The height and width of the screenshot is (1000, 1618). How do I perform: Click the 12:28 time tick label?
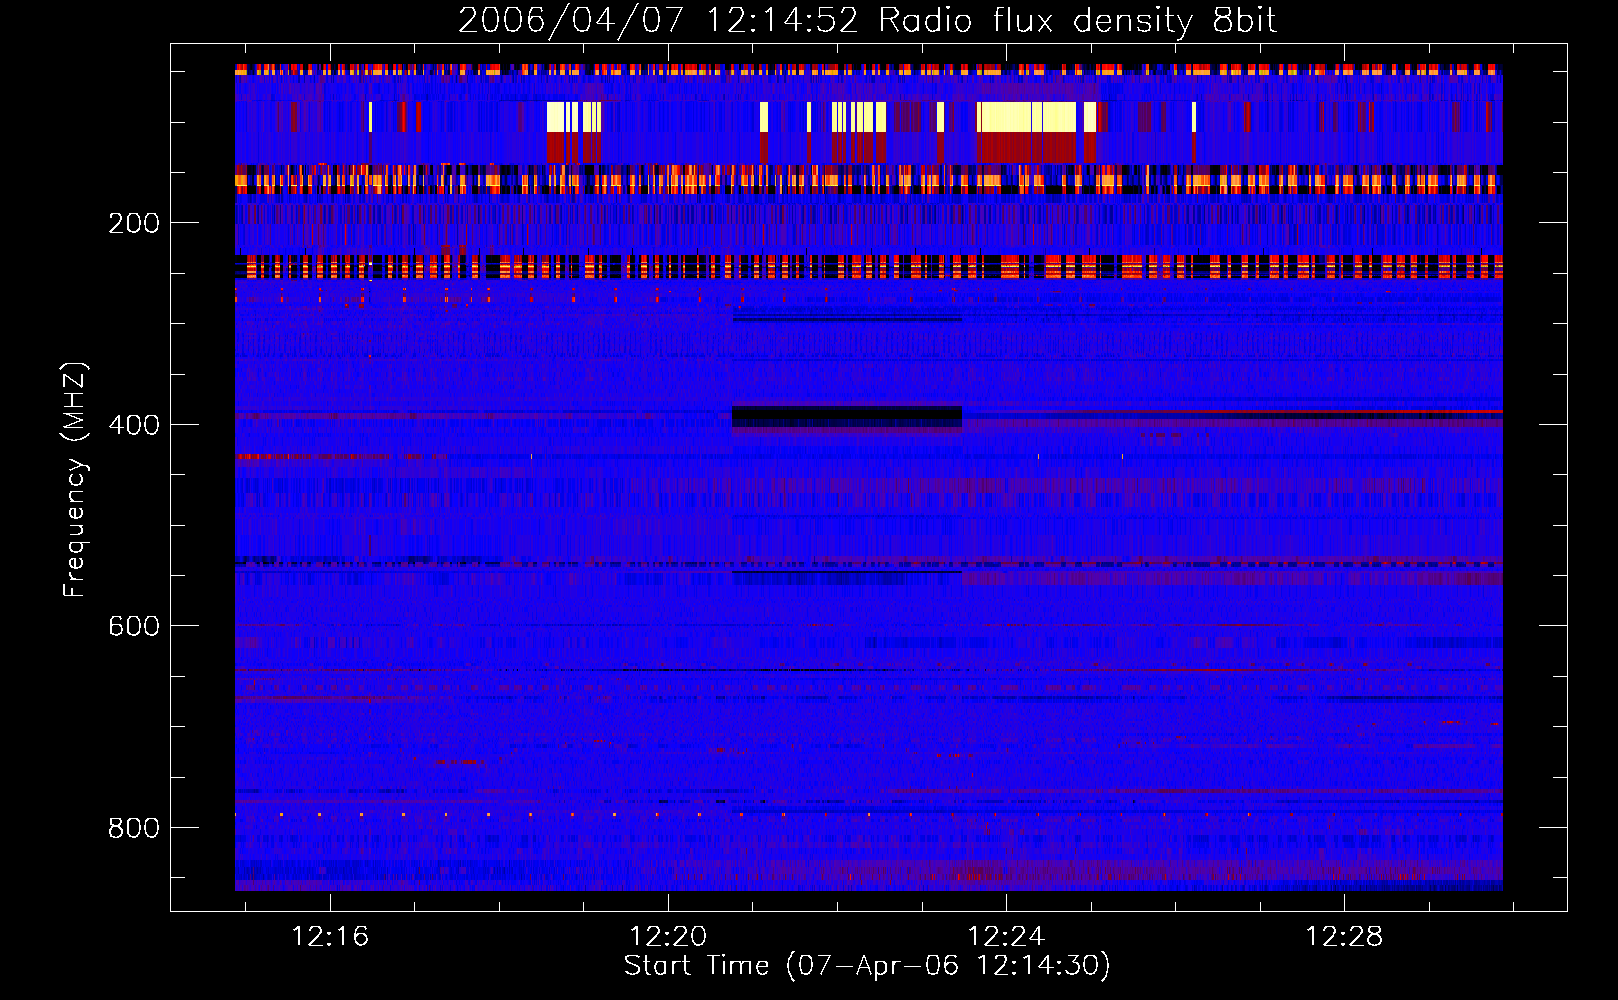point(1344,936)
